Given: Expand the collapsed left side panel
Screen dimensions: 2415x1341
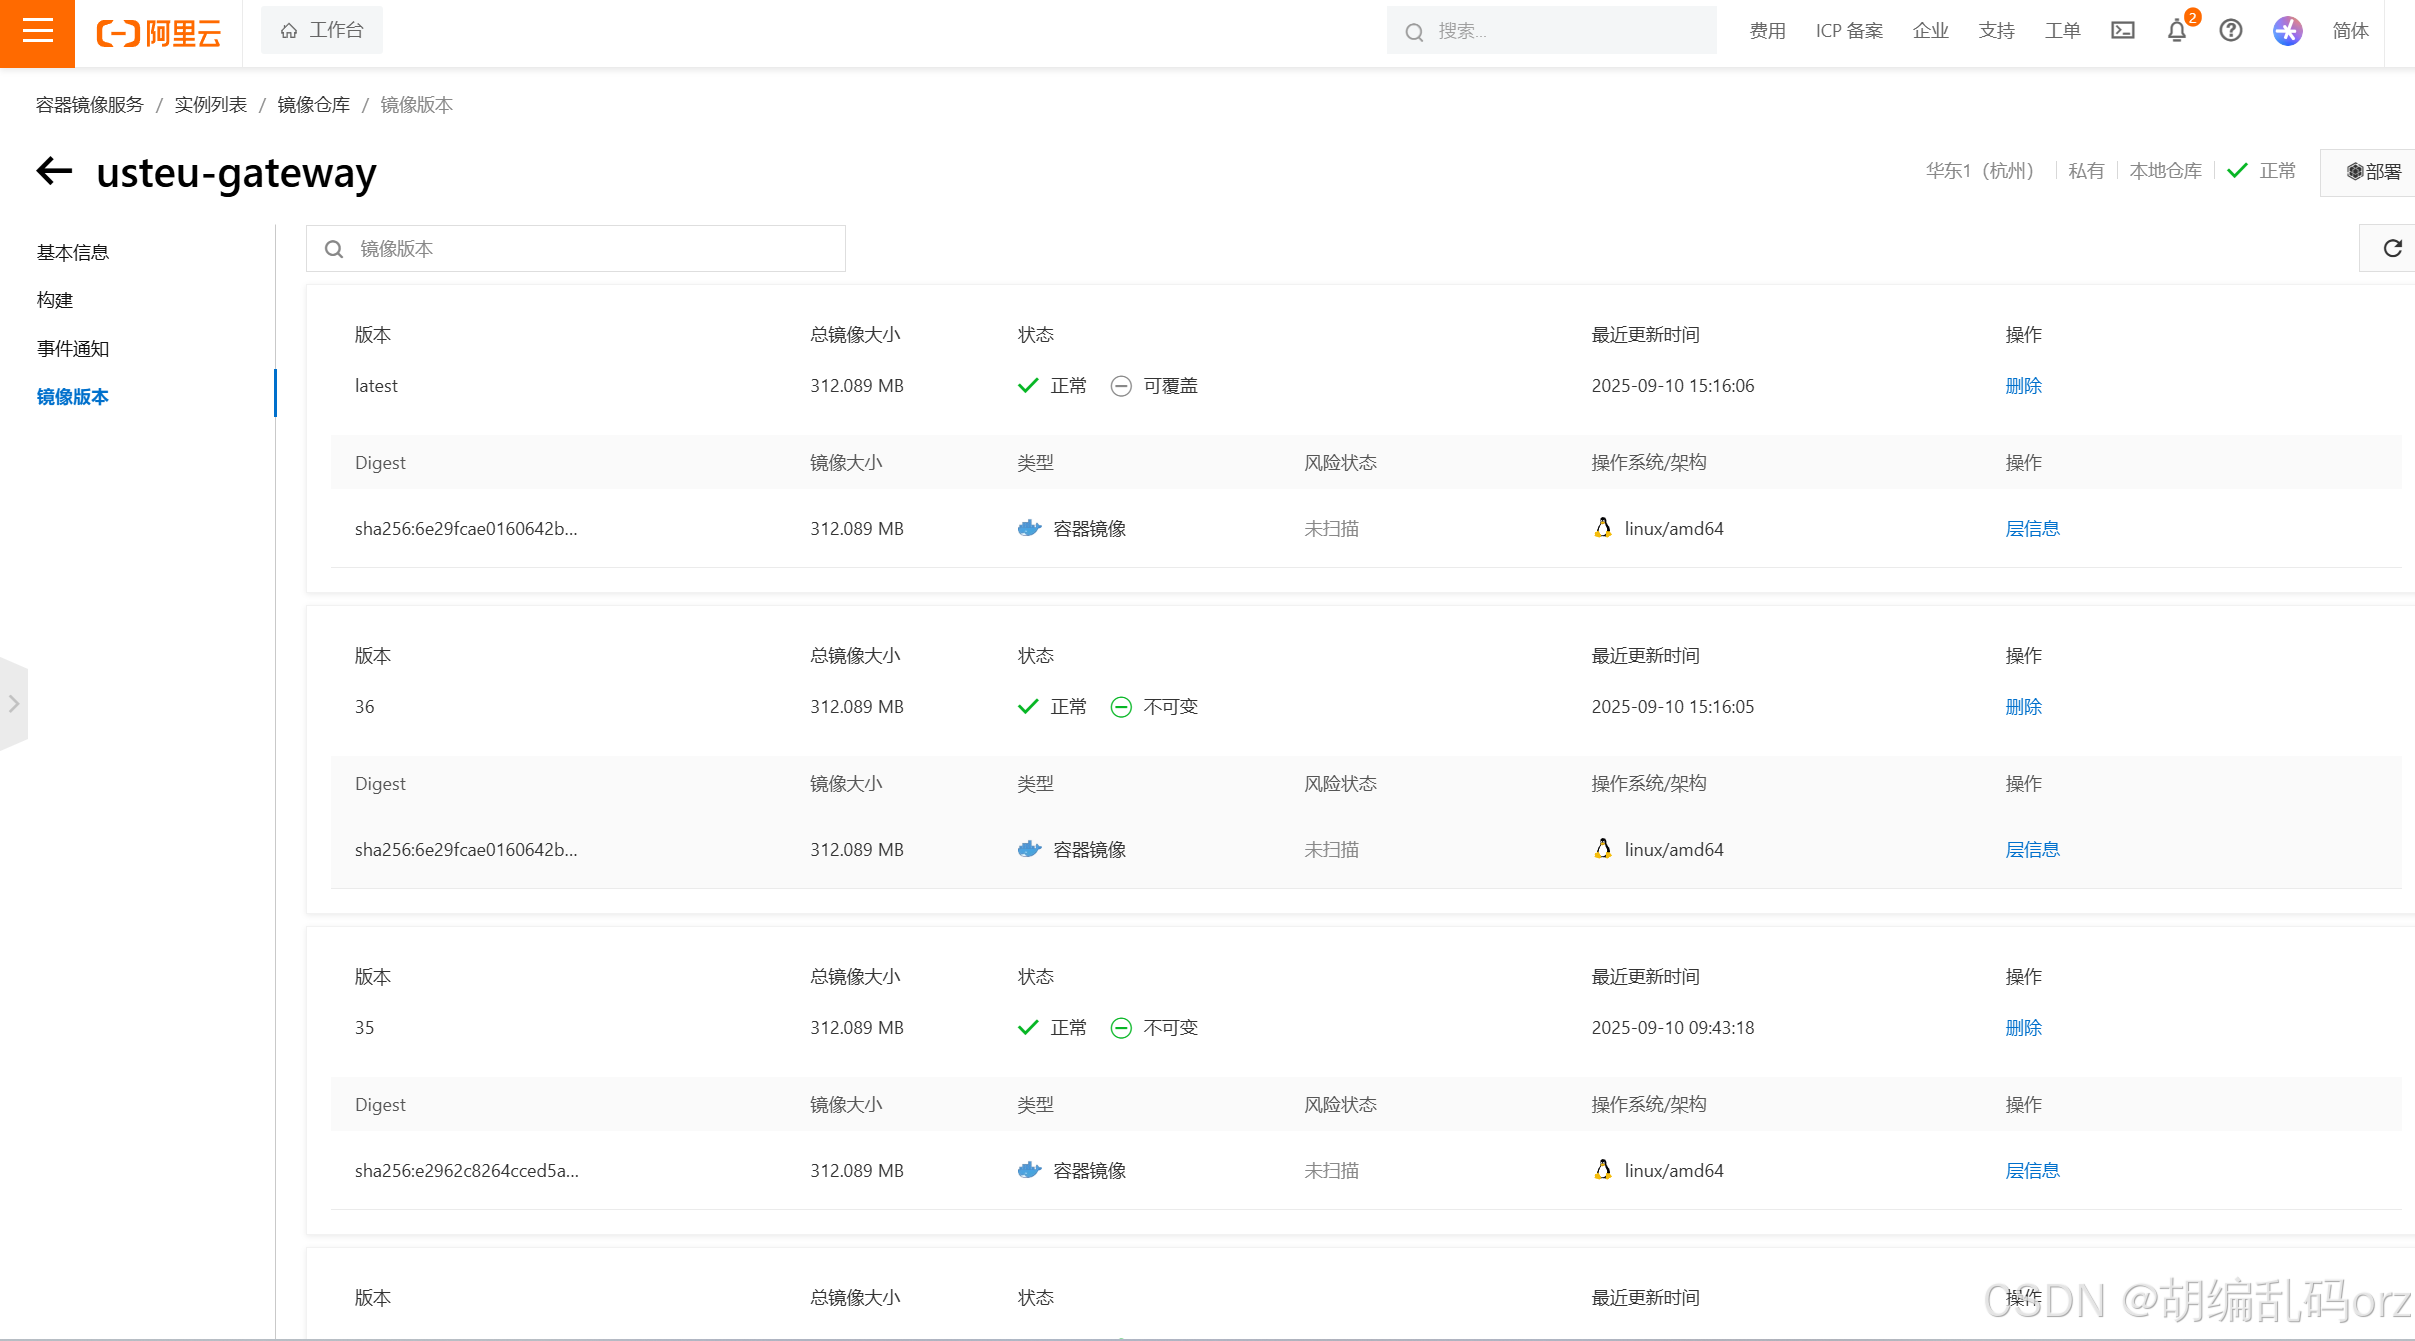Looking at the screenshot, I should [13, 704].
